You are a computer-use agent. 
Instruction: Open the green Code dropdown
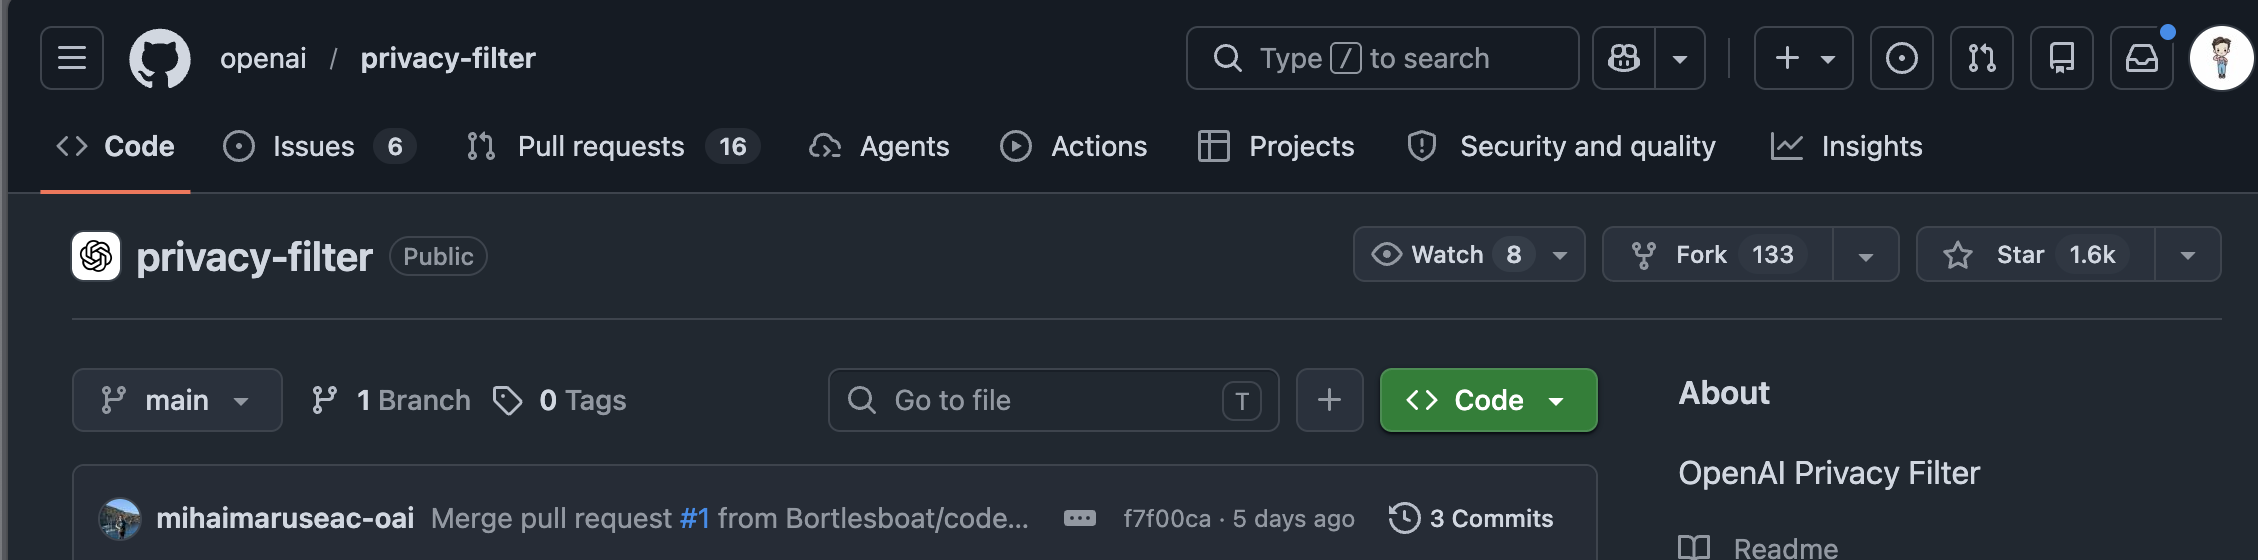pos(1489,400)
